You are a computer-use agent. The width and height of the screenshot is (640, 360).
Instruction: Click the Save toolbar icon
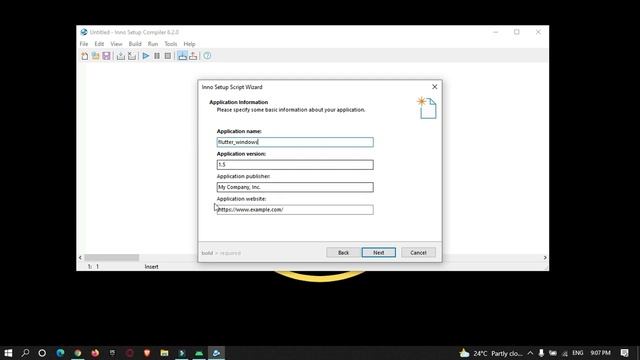click(x=106, y=56)
